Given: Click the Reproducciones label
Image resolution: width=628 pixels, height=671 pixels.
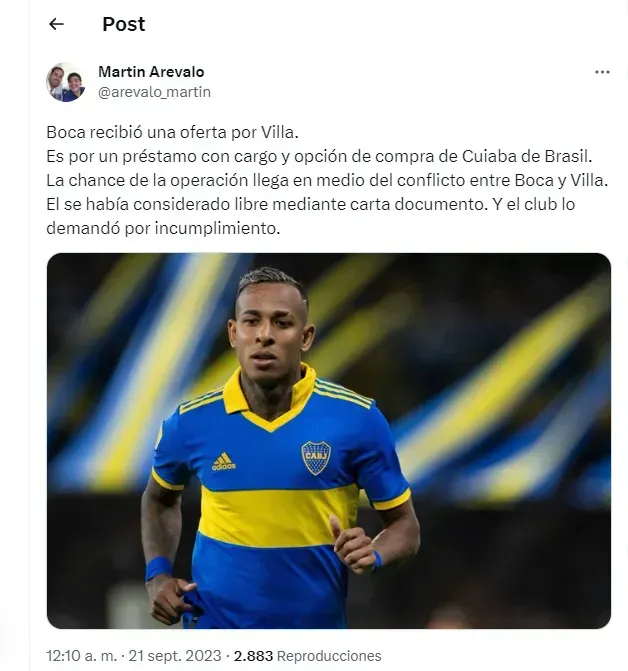Looking at the screenshot, I should tap(329, 656).
